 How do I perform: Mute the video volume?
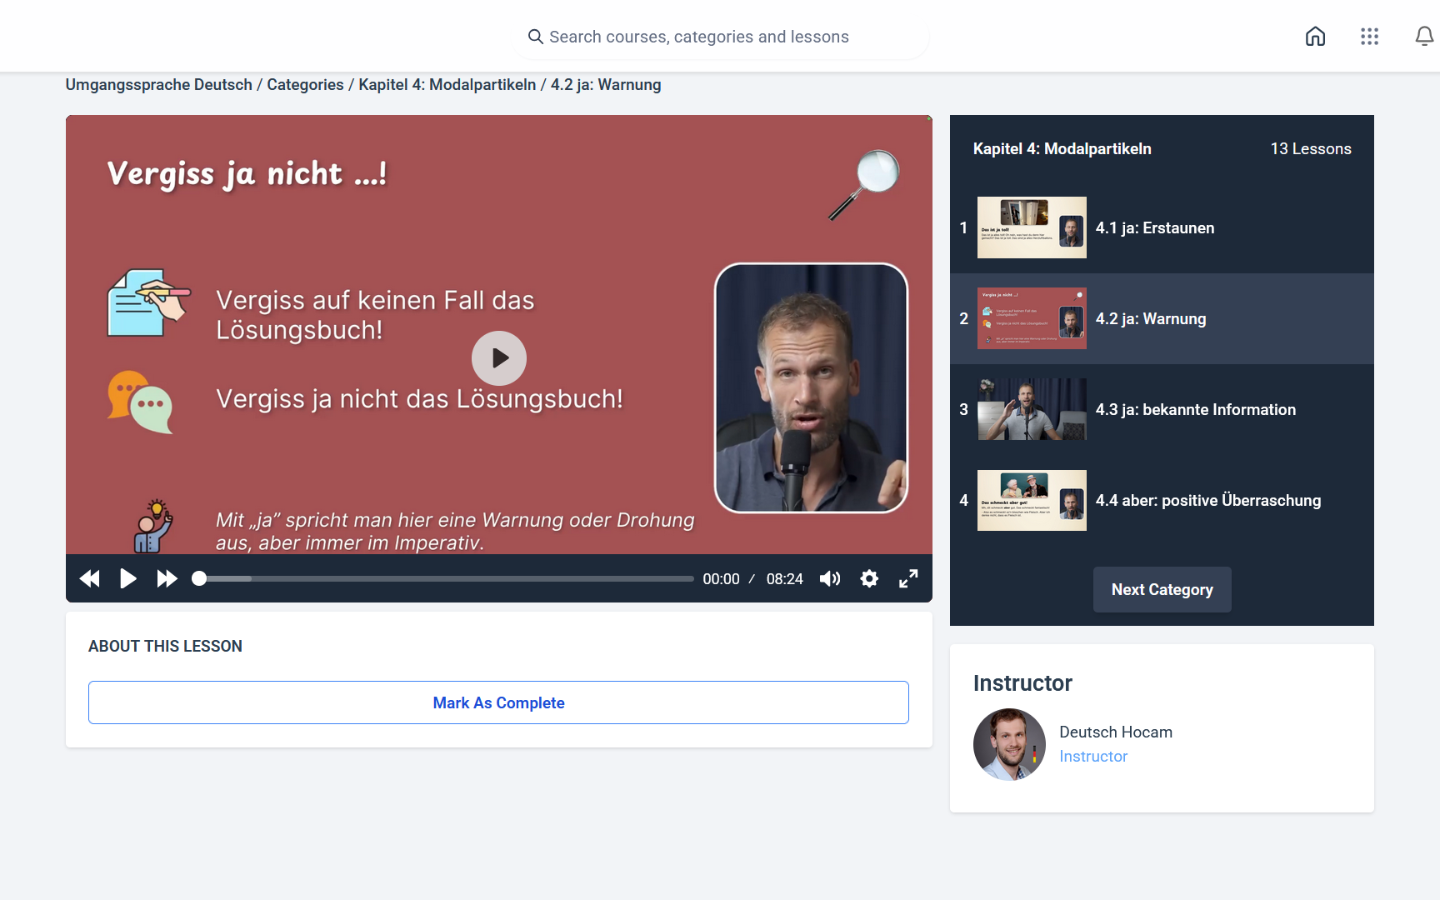point(830,579)
